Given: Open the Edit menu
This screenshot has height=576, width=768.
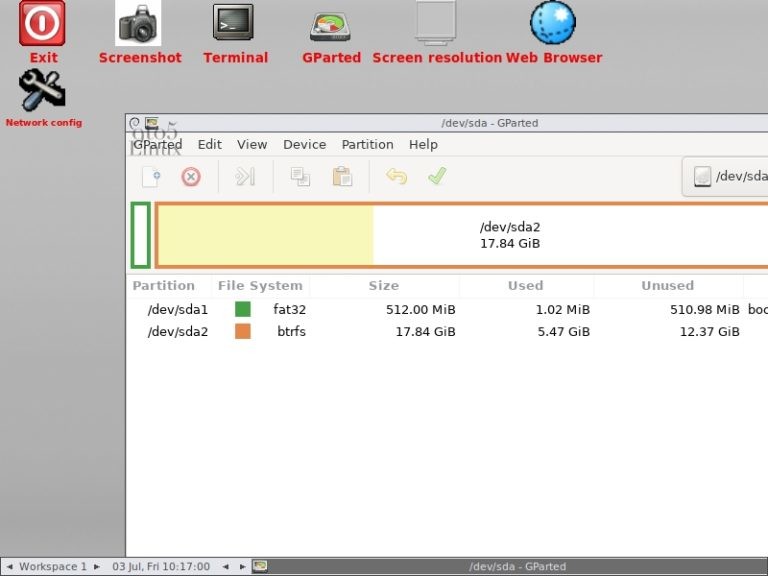Looking at the screenshot, I should [x=210, y=144].
